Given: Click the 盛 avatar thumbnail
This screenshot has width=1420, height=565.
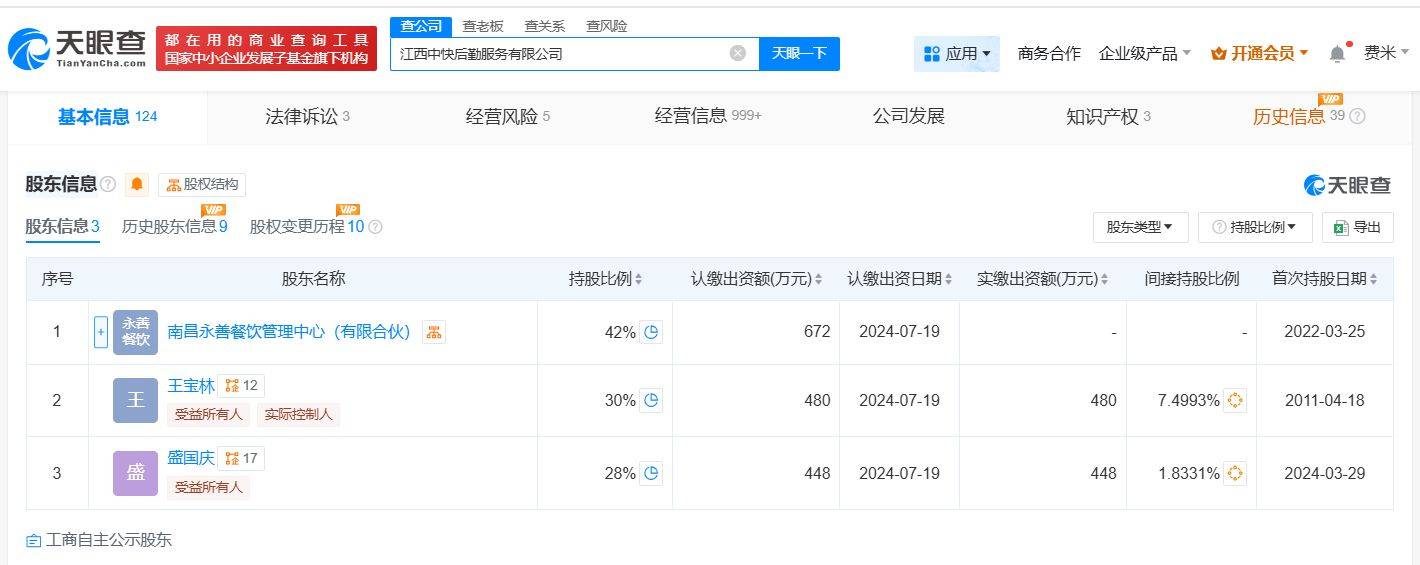Looking at the screenshot, I should pyautogui.click(x=135, y=473).
